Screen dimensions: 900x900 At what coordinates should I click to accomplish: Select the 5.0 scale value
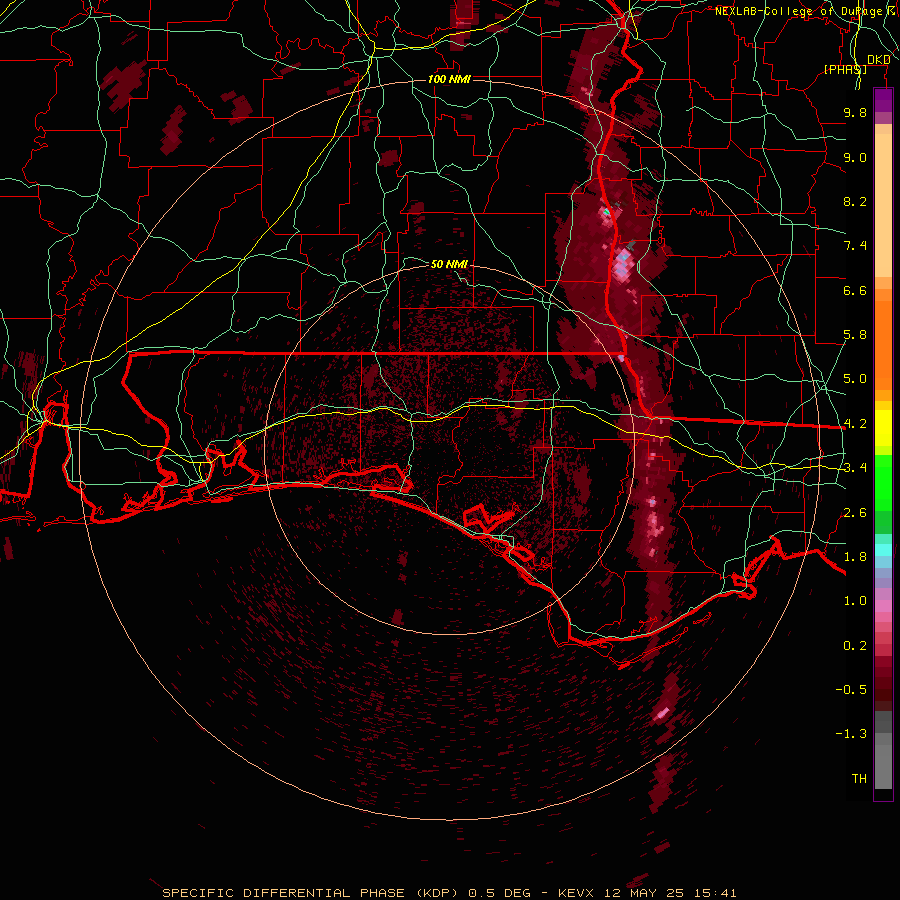(855, 379)
